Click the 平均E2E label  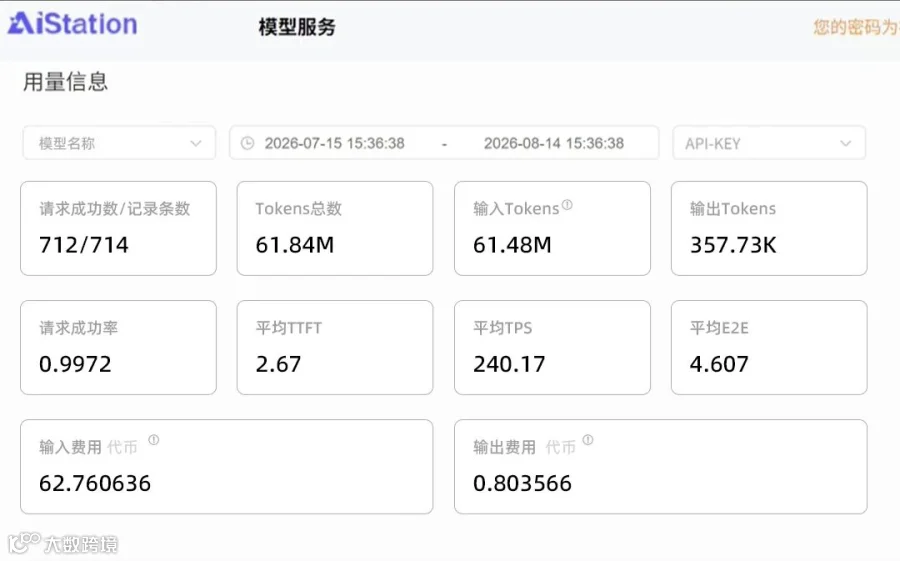point(719,328)
